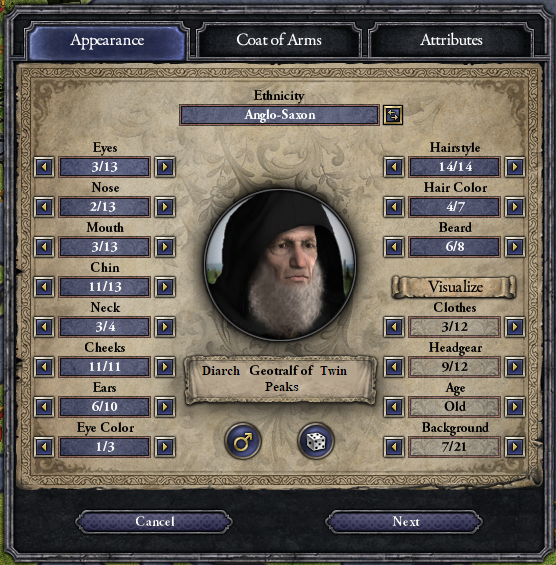The height and width of the screenshot is (565, 556).
Task: Change Background to previous option
Action: [x=394, y=447]
